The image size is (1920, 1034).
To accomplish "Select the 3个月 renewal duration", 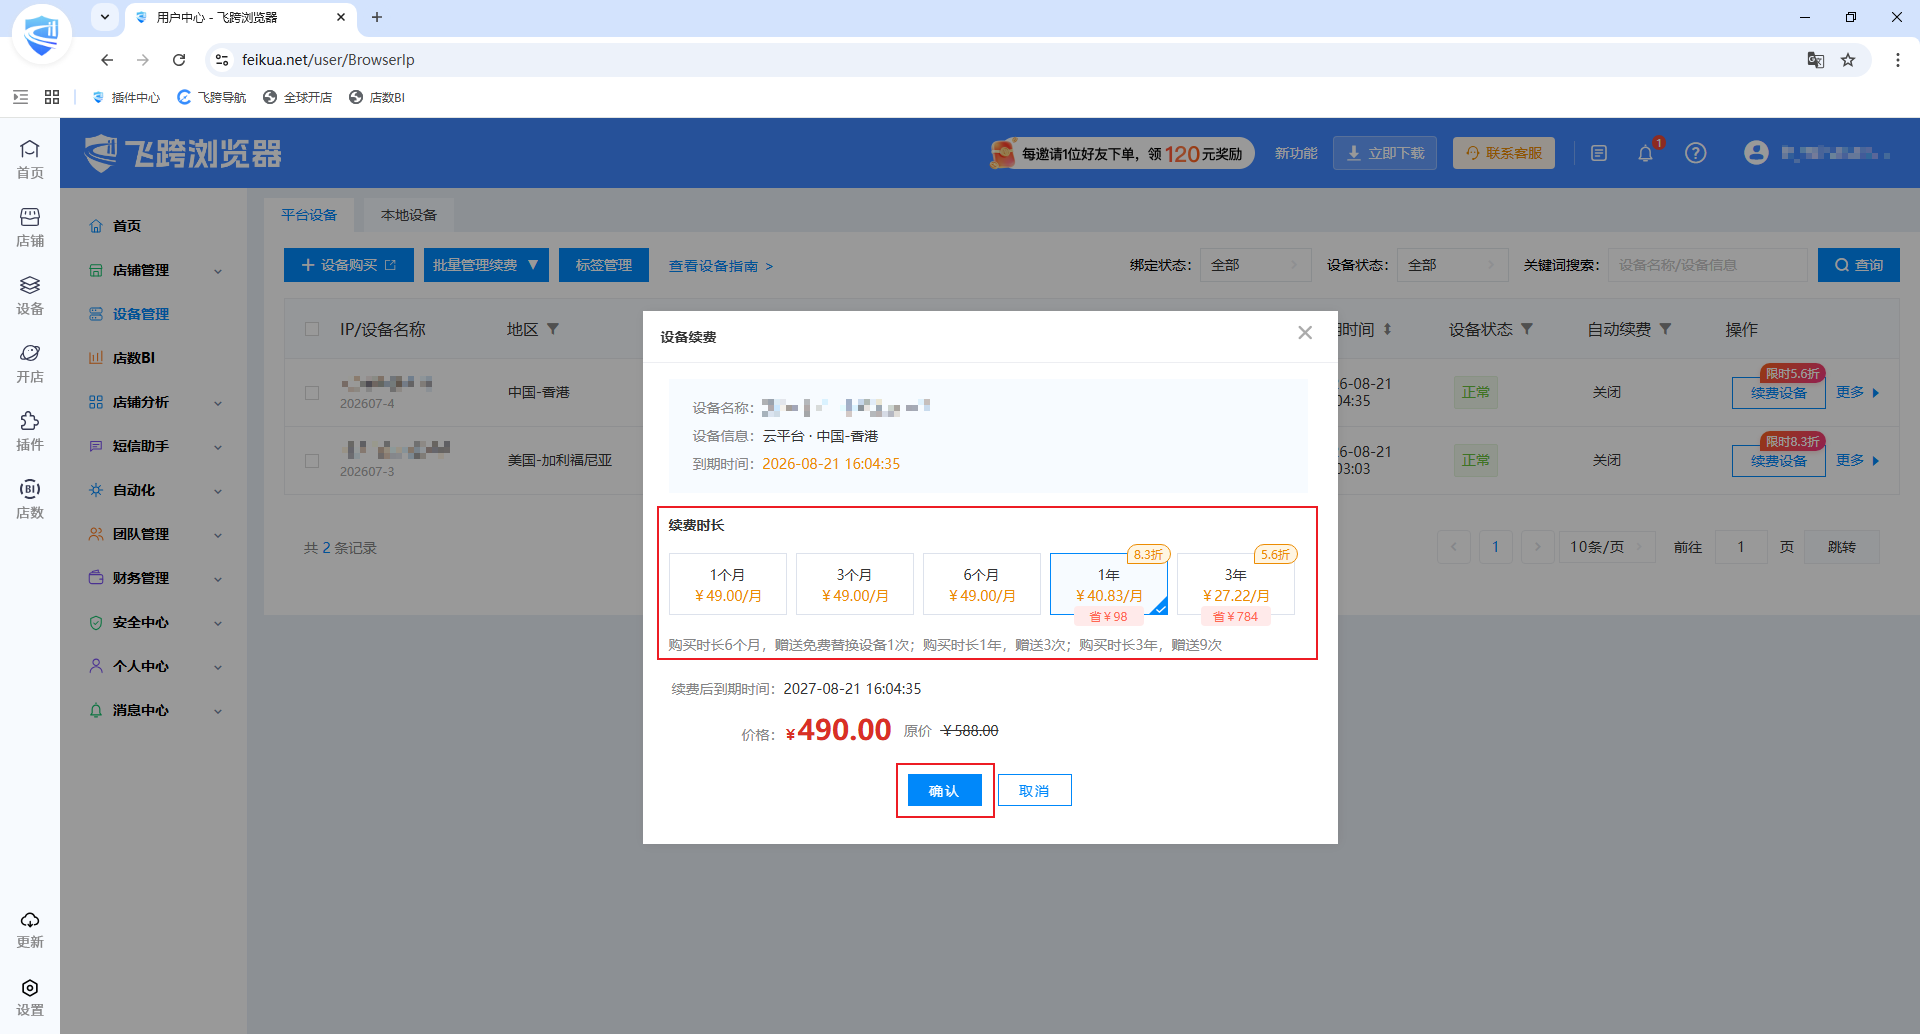I will coord(855,584).
